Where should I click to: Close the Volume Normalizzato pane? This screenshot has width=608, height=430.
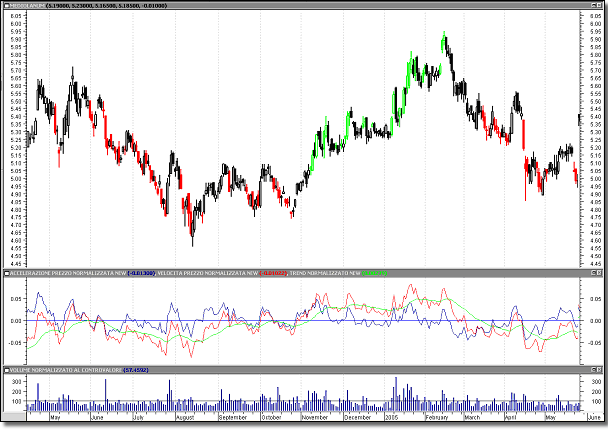(598, 371)
